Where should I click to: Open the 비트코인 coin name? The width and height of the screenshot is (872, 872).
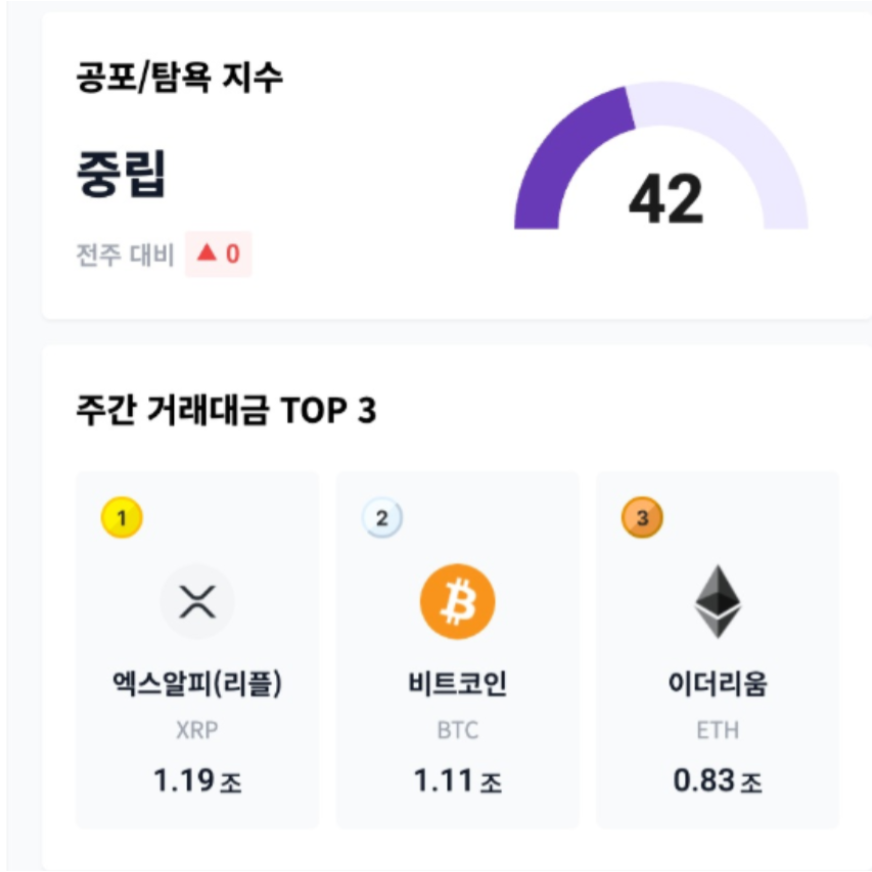coord(457,684)
